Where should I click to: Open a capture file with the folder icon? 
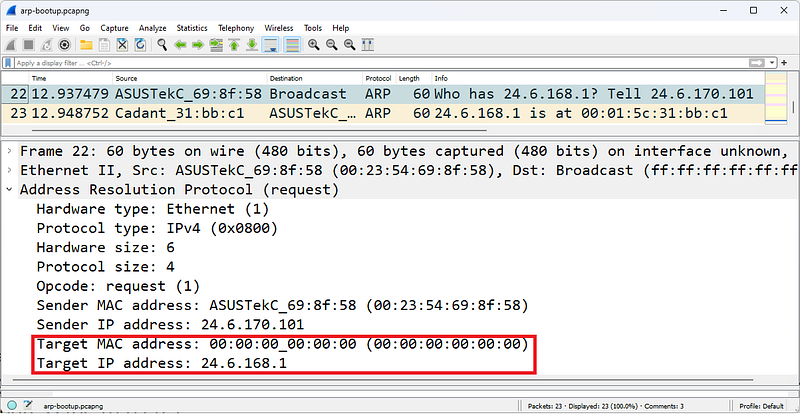[86, 45]
